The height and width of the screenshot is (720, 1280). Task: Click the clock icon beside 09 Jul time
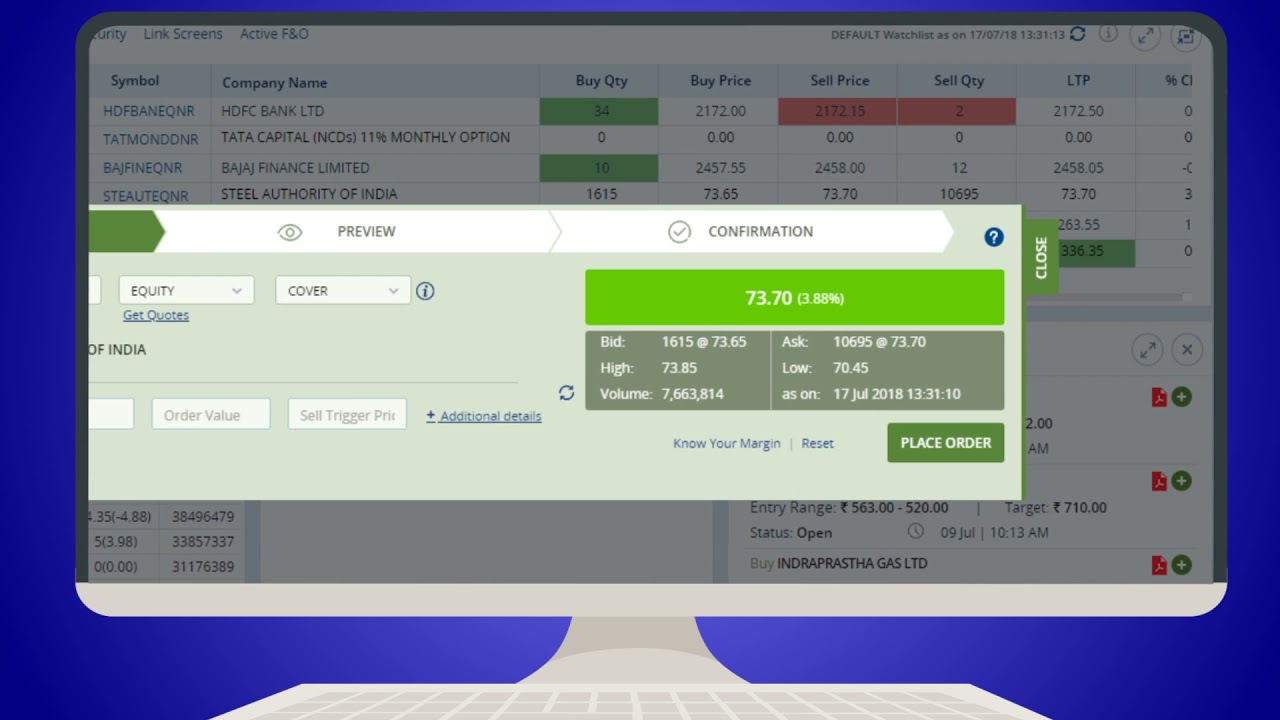[x=915, y=532]
